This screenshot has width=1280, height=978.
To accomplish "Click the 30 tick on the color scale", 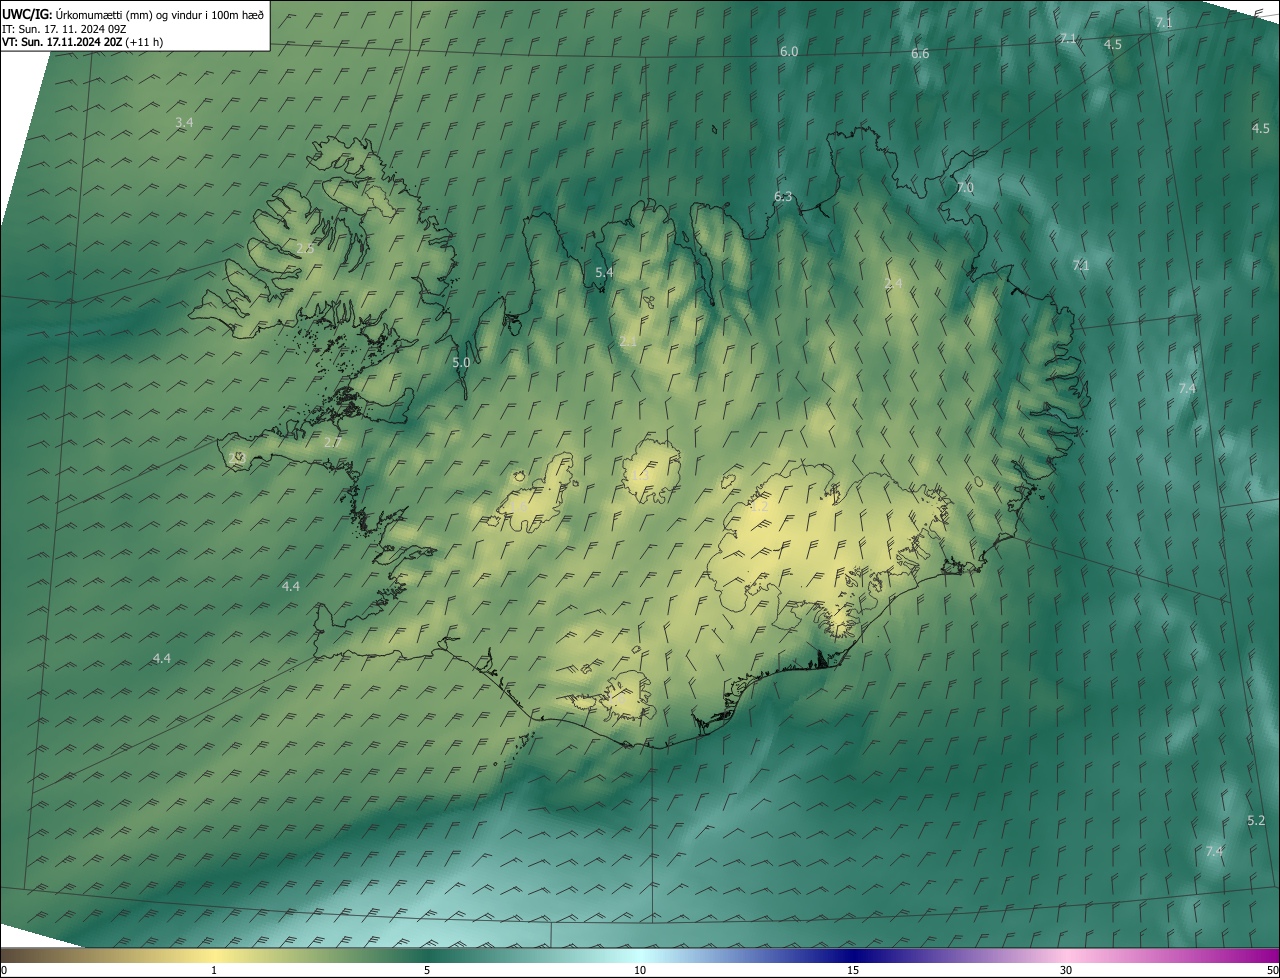I will [1066, 970].
